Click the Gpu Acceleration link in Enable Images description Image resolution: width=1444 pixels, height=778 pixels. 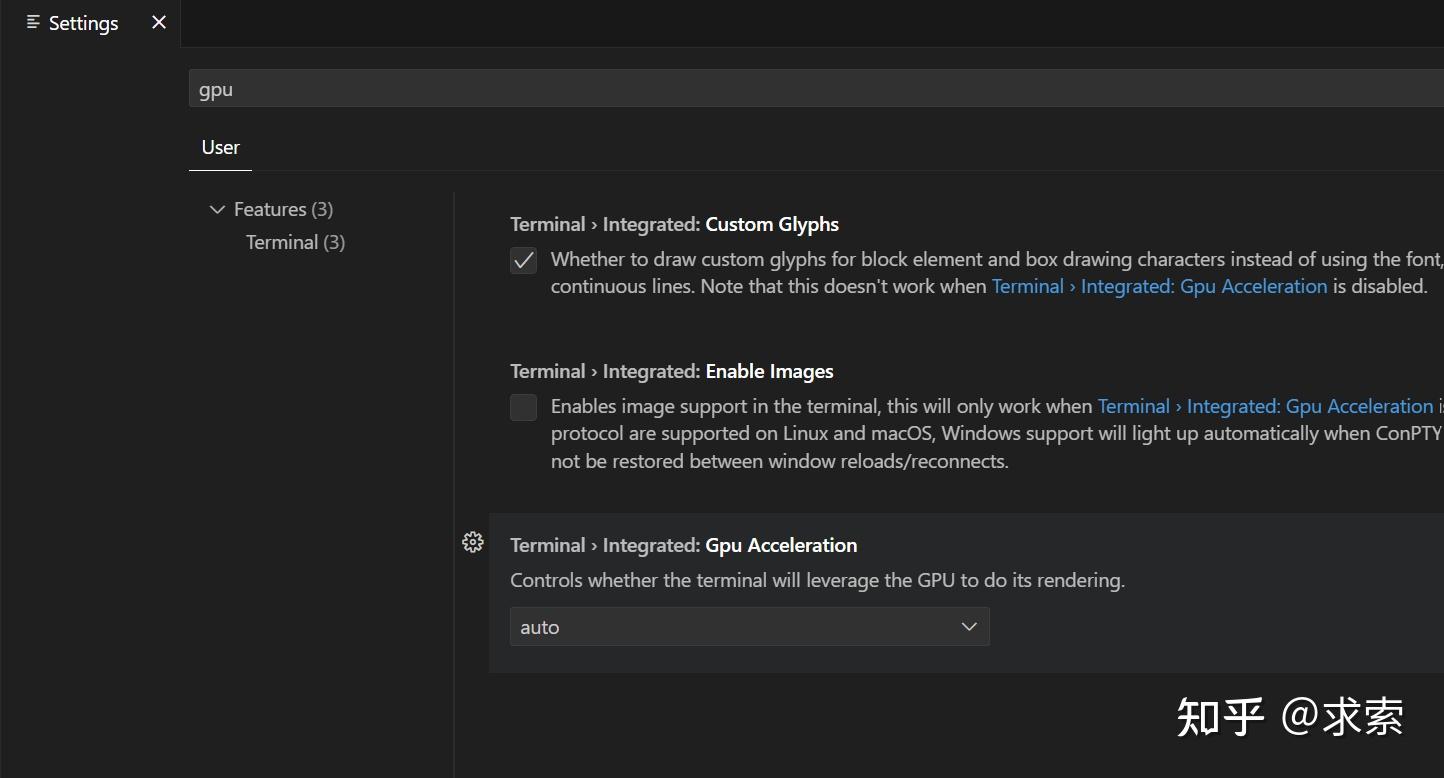coord(1267,406)
